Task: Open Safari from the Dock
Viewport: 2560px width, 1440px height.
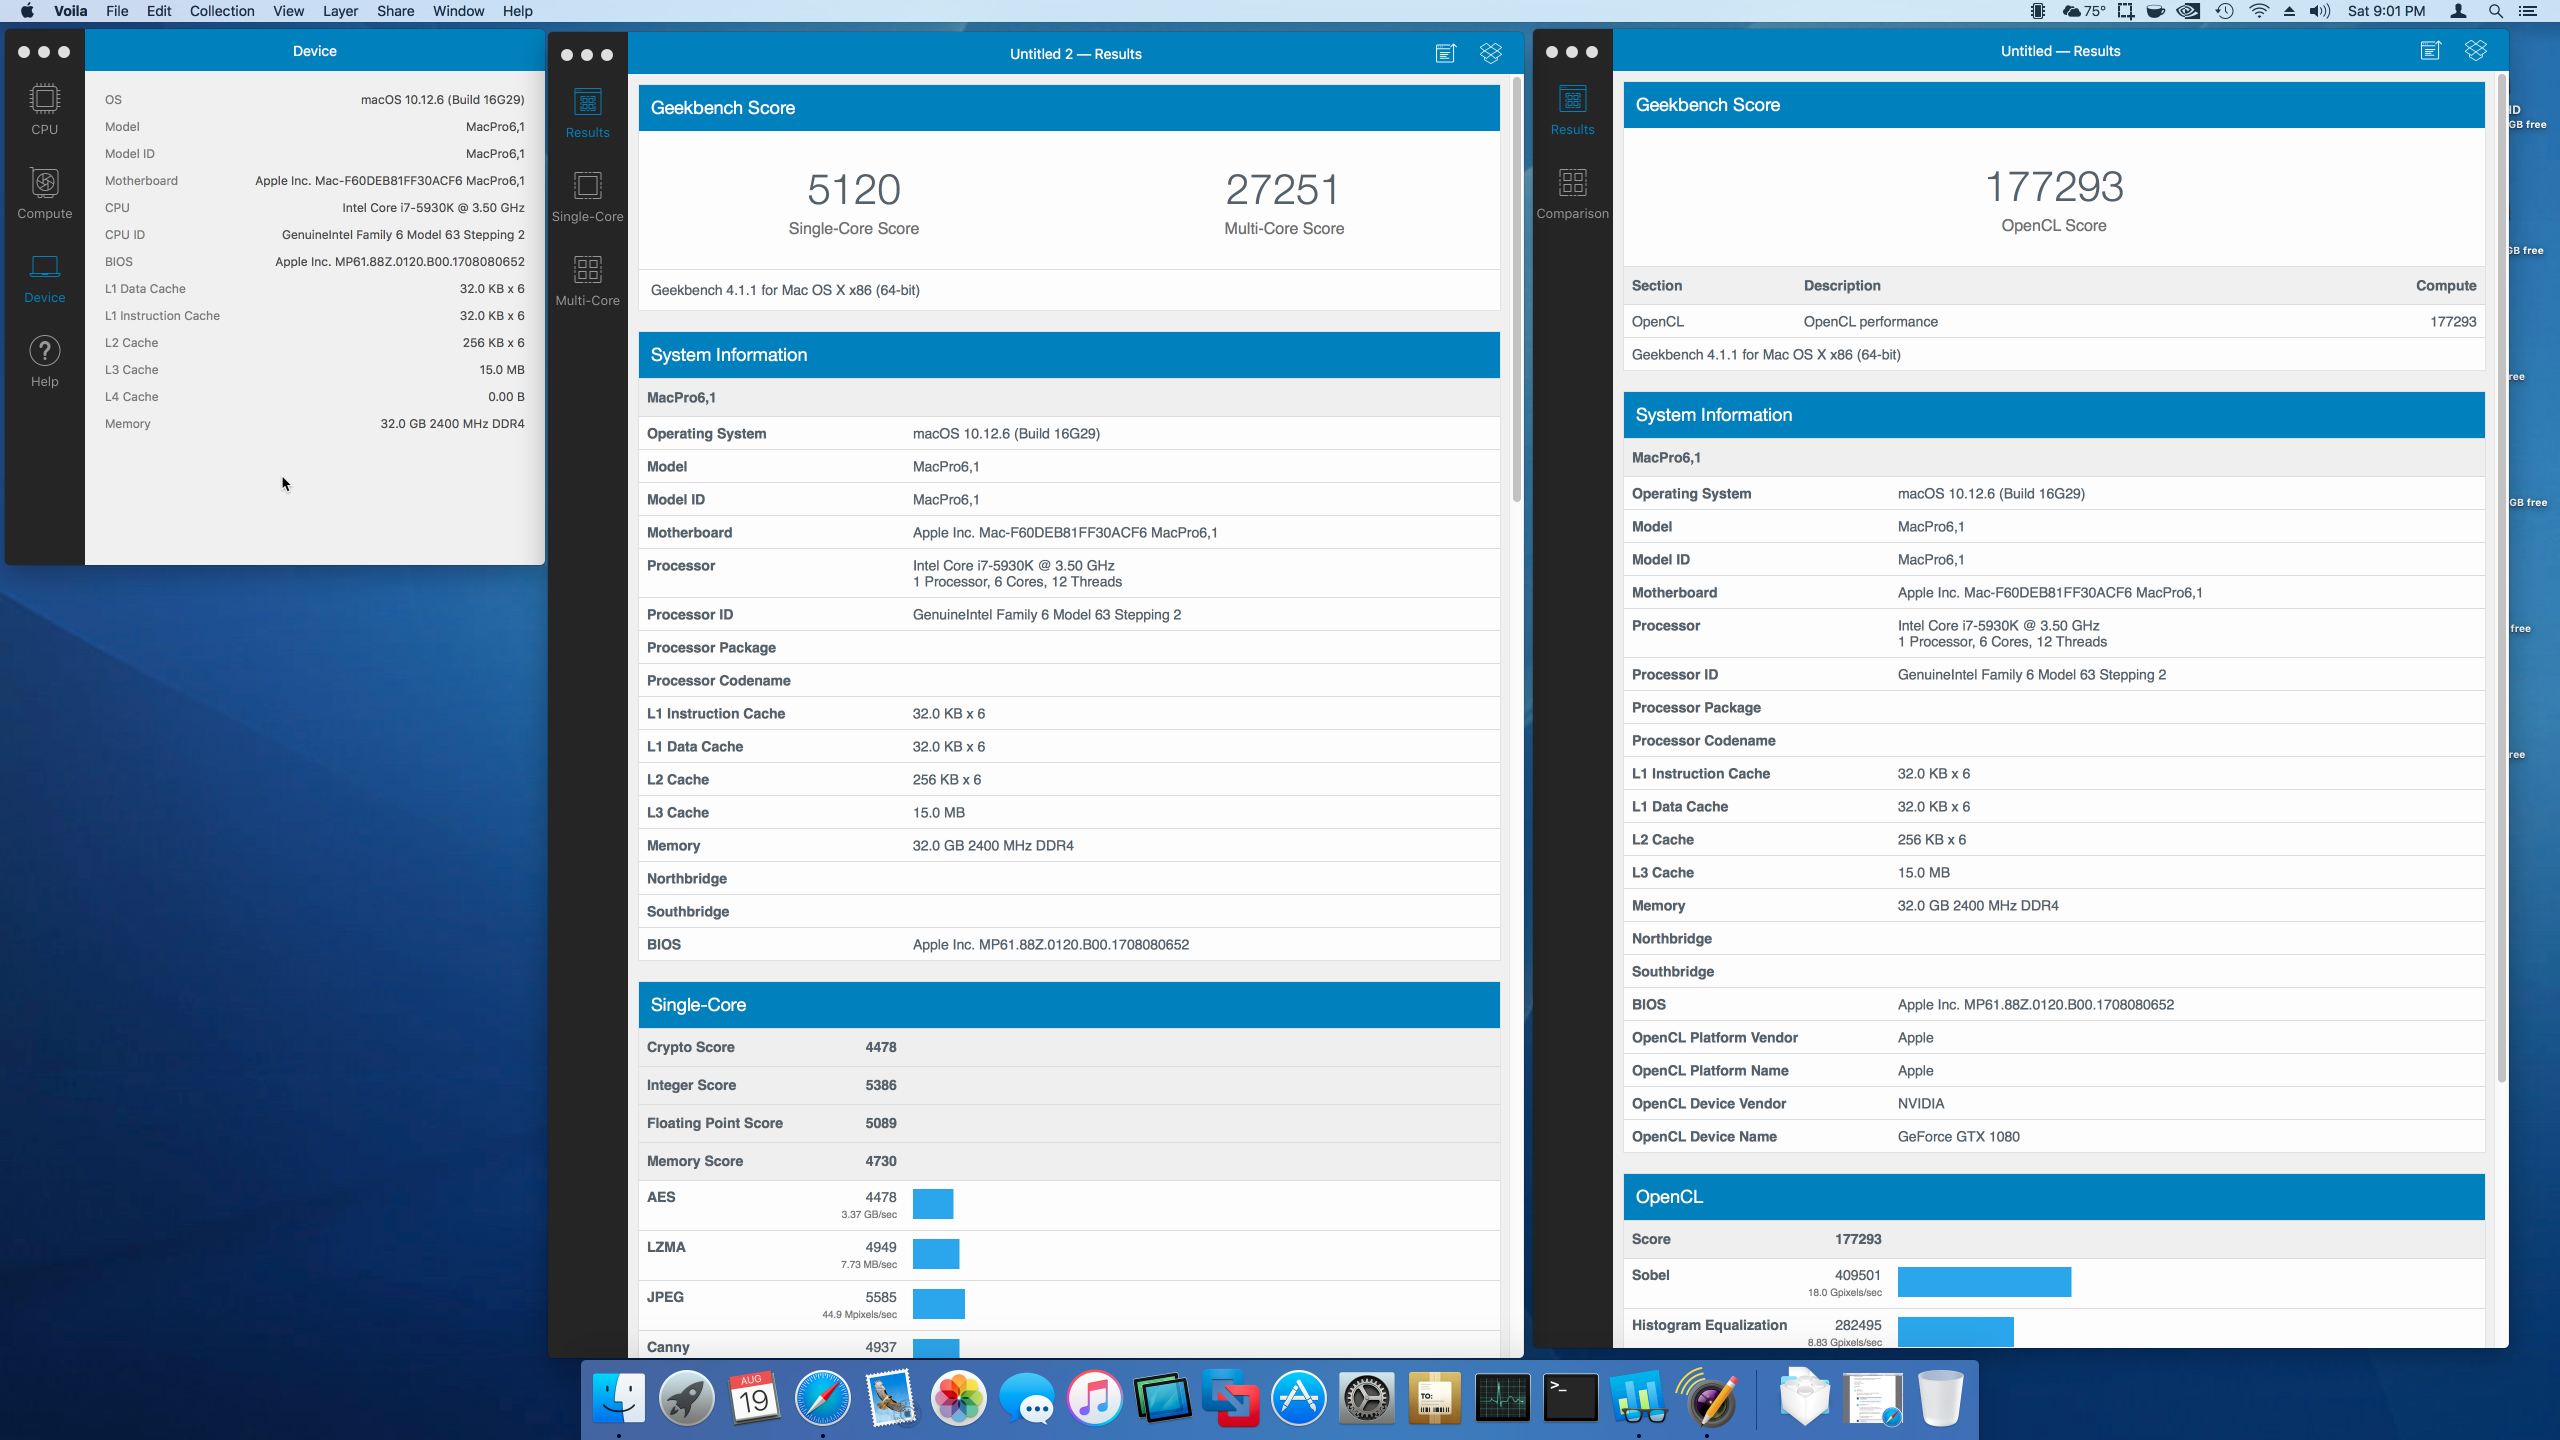Action: [823, 1398]
